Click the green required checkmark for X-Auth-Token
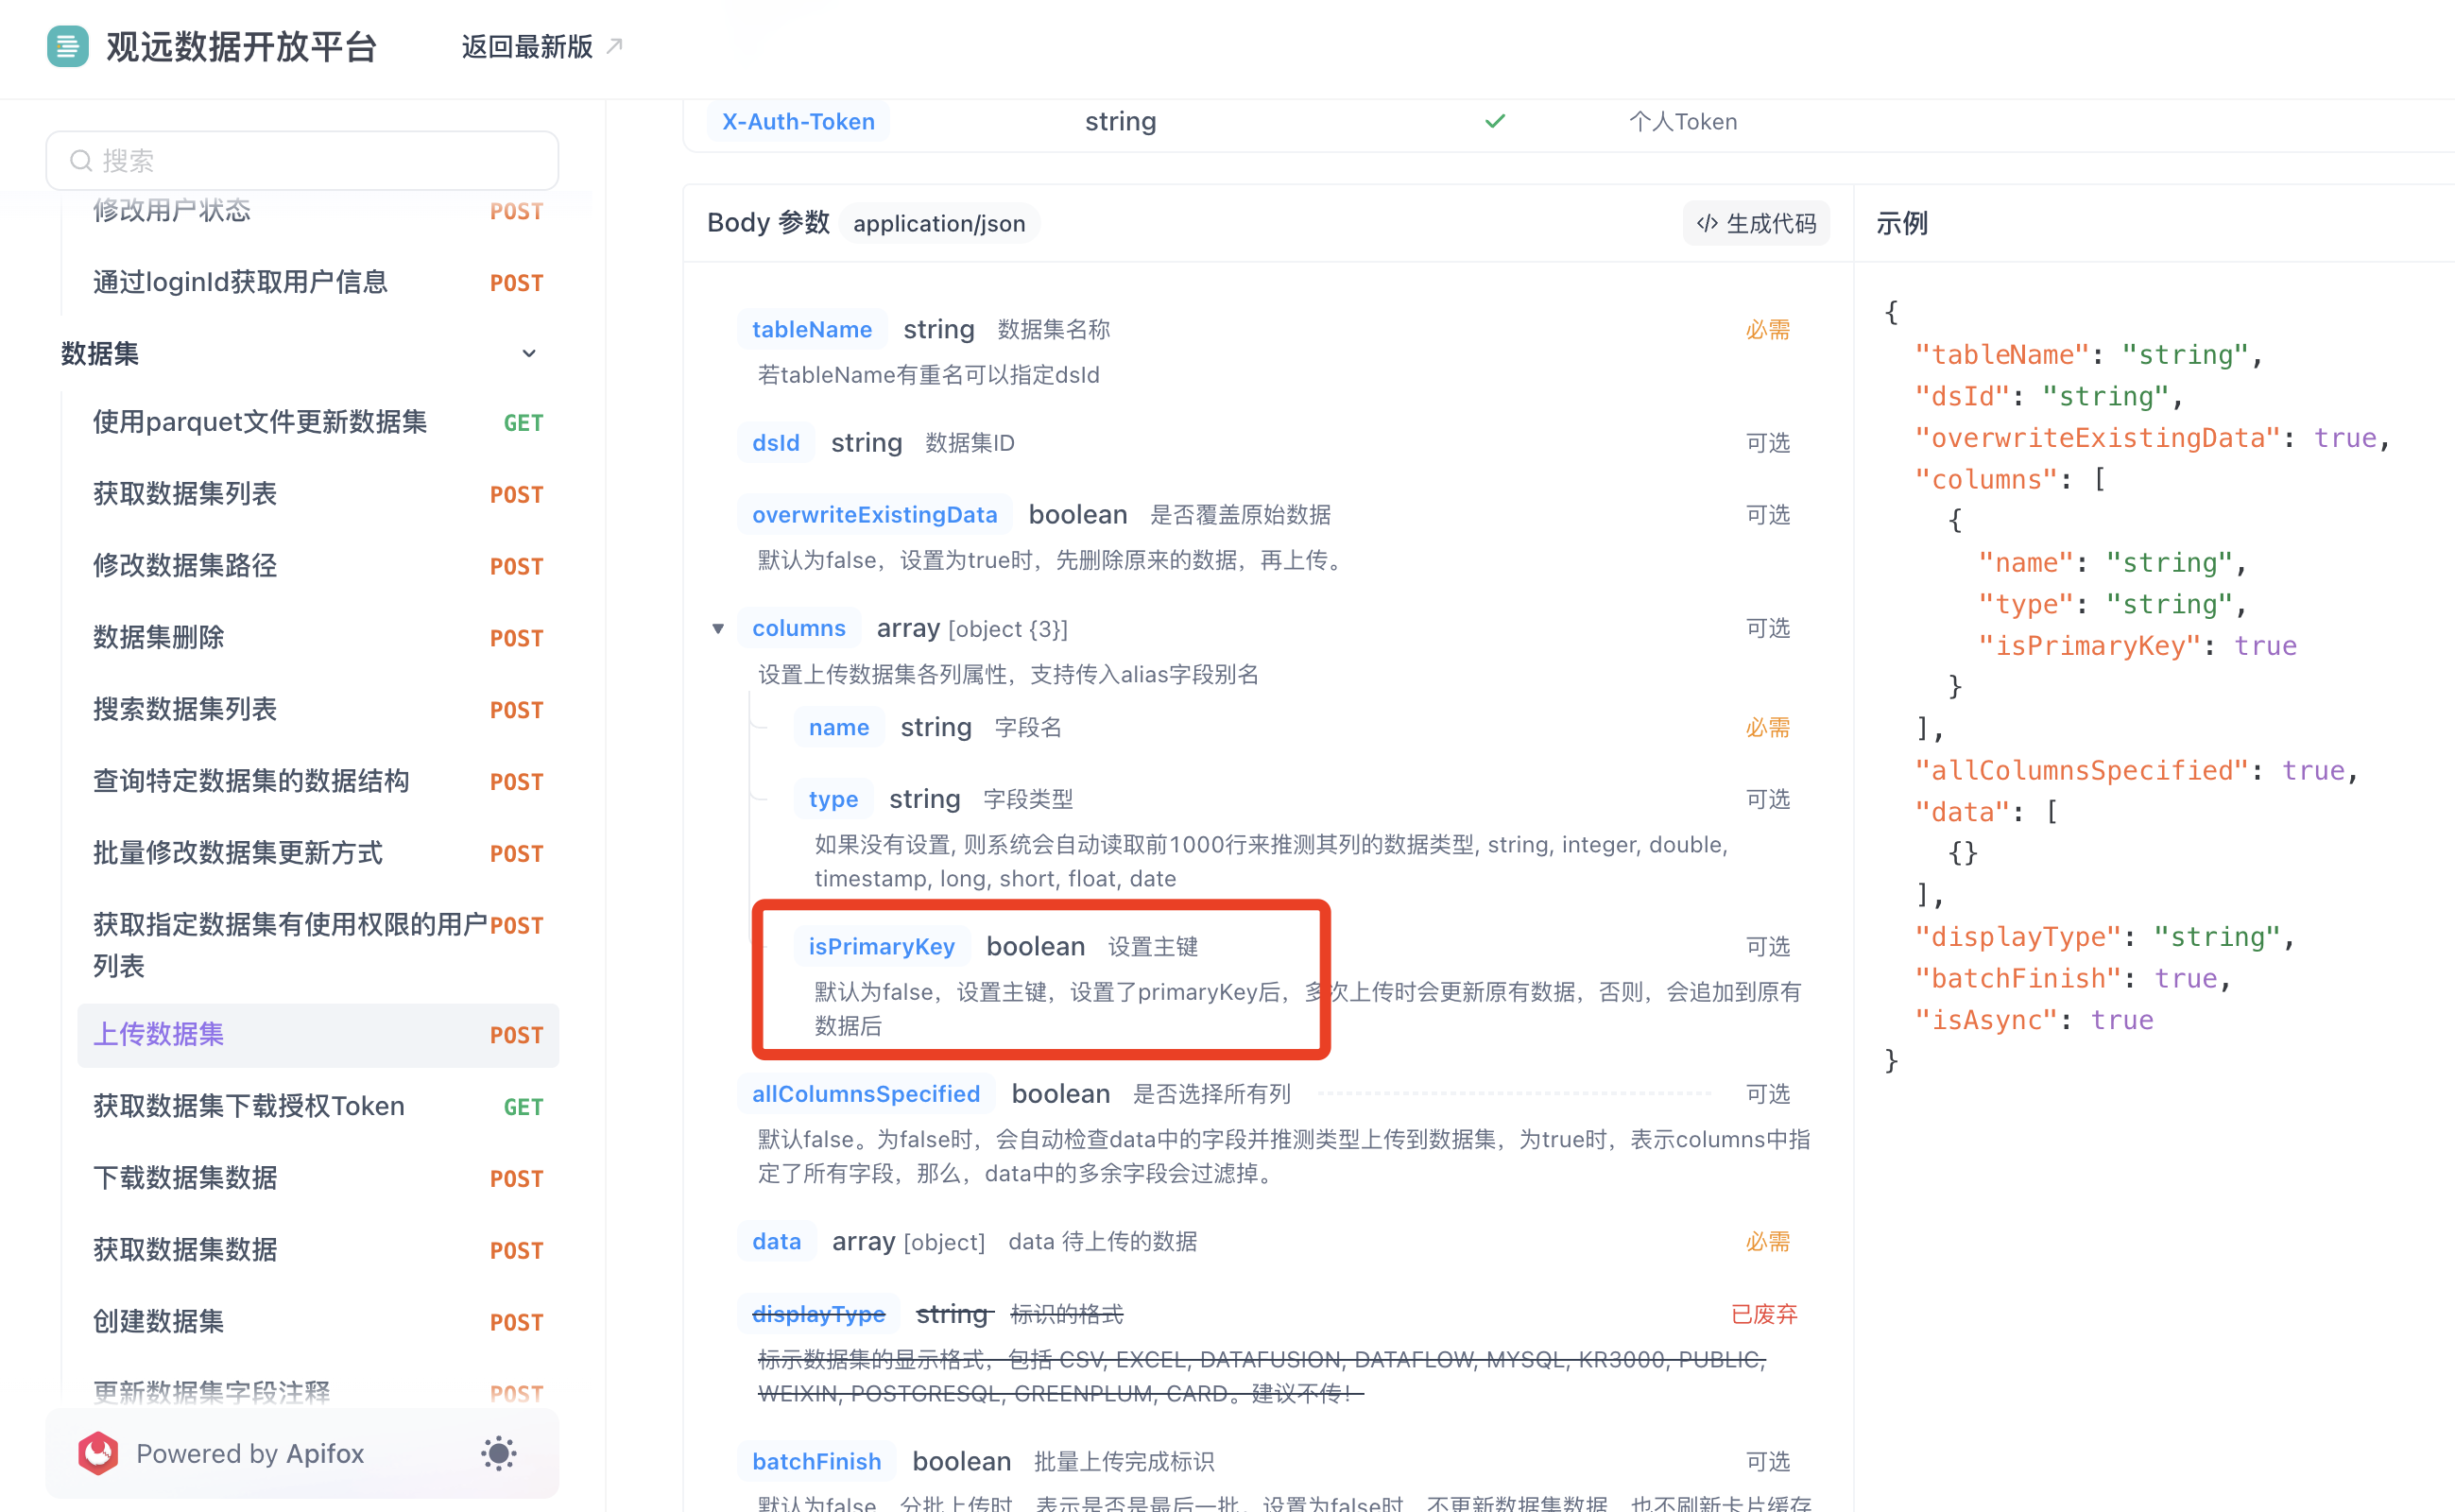The image size is (2455, 1512). point(1494,121)
